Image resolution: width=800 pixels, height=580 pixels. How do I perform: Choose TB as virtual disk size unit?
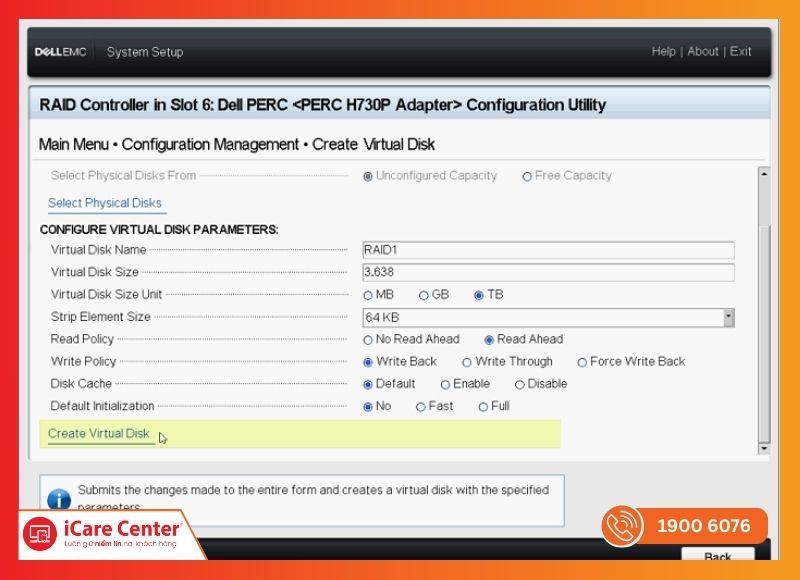click(479, 295)
